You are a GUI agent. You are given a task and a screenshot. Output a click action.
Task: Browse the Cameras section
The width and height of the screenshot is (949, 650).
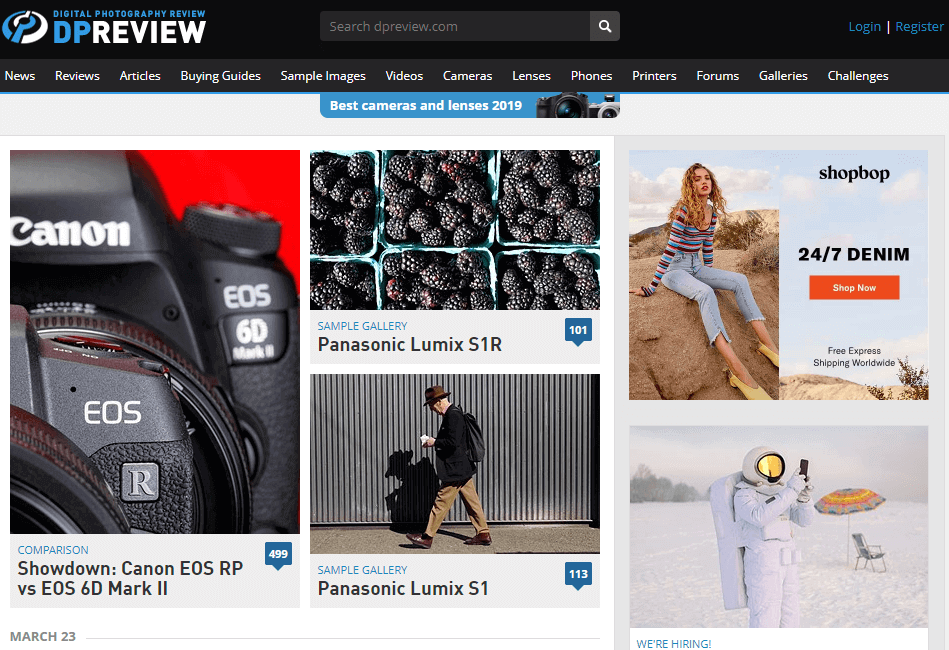coord(467,75)
